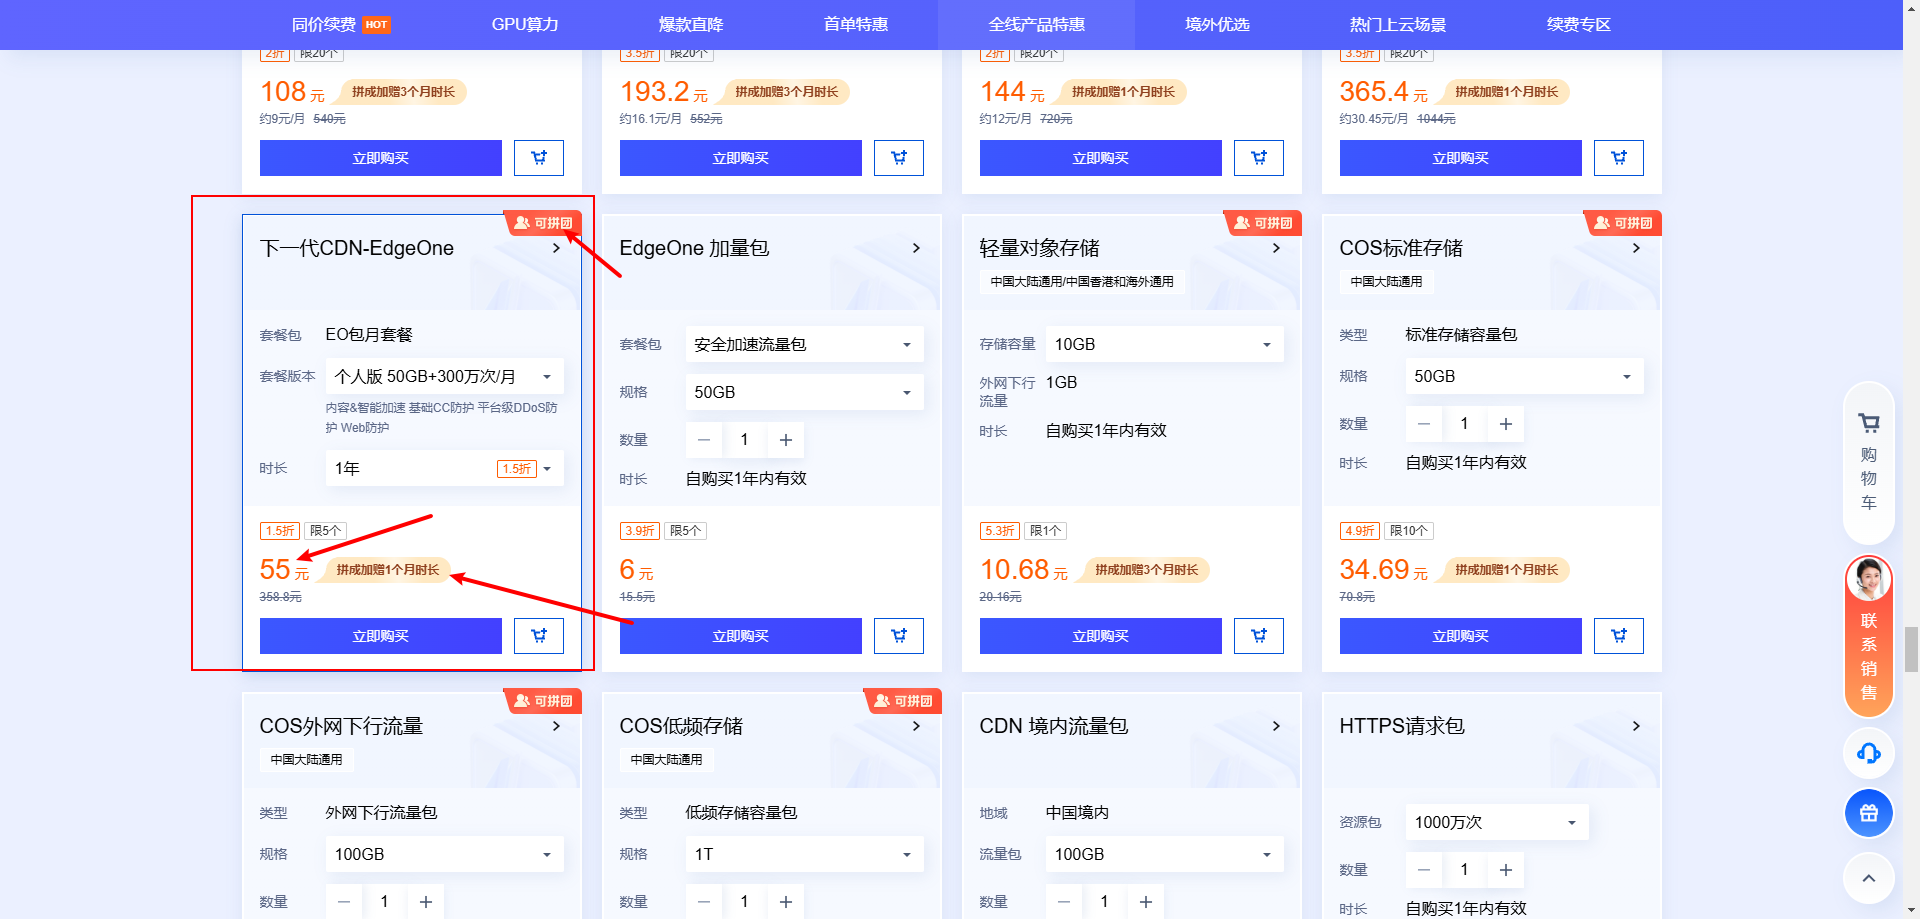Screen dimensions: 1920x919
Task: Add the 193.2元 package to cart
Action: 899,158
